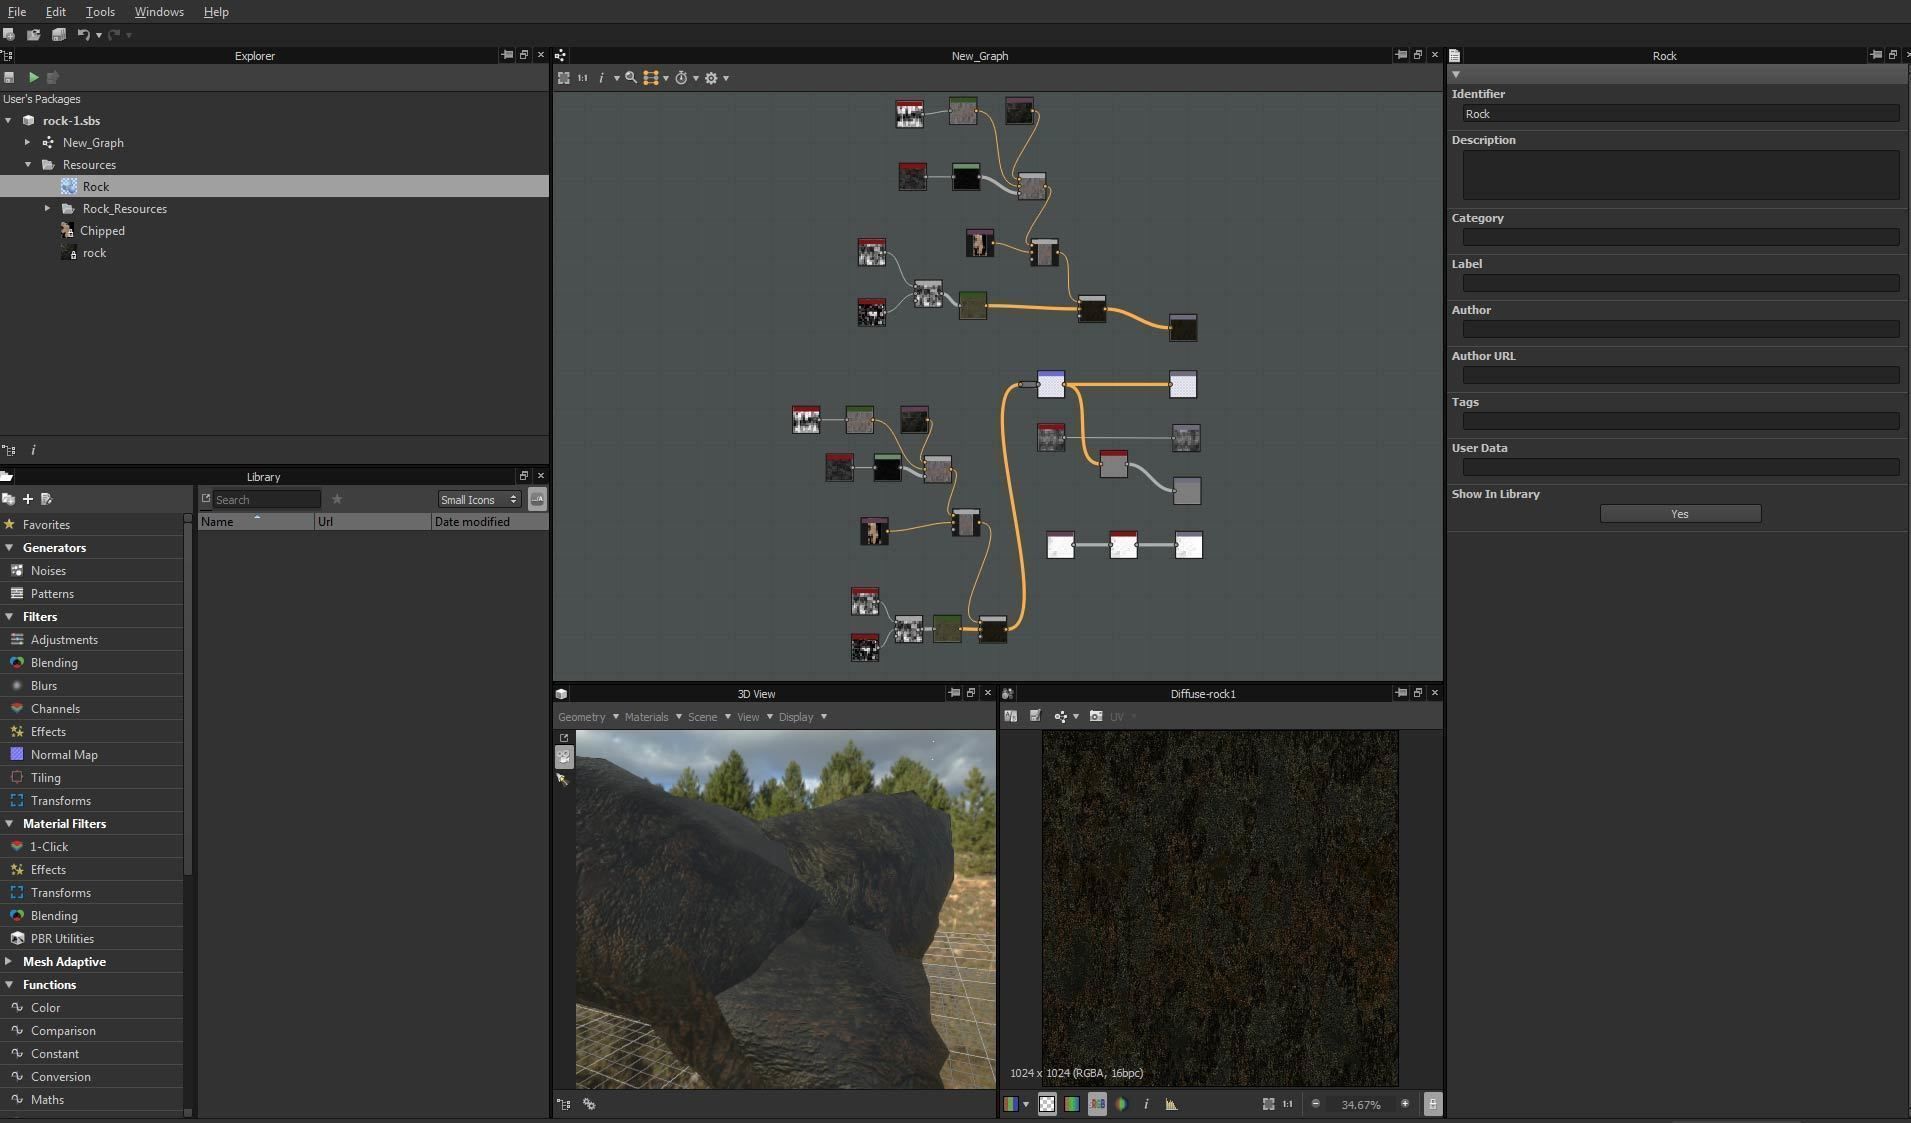1911x1123 pixels.
Task: Select Noises under Generators
Action: tap(48, 571)
